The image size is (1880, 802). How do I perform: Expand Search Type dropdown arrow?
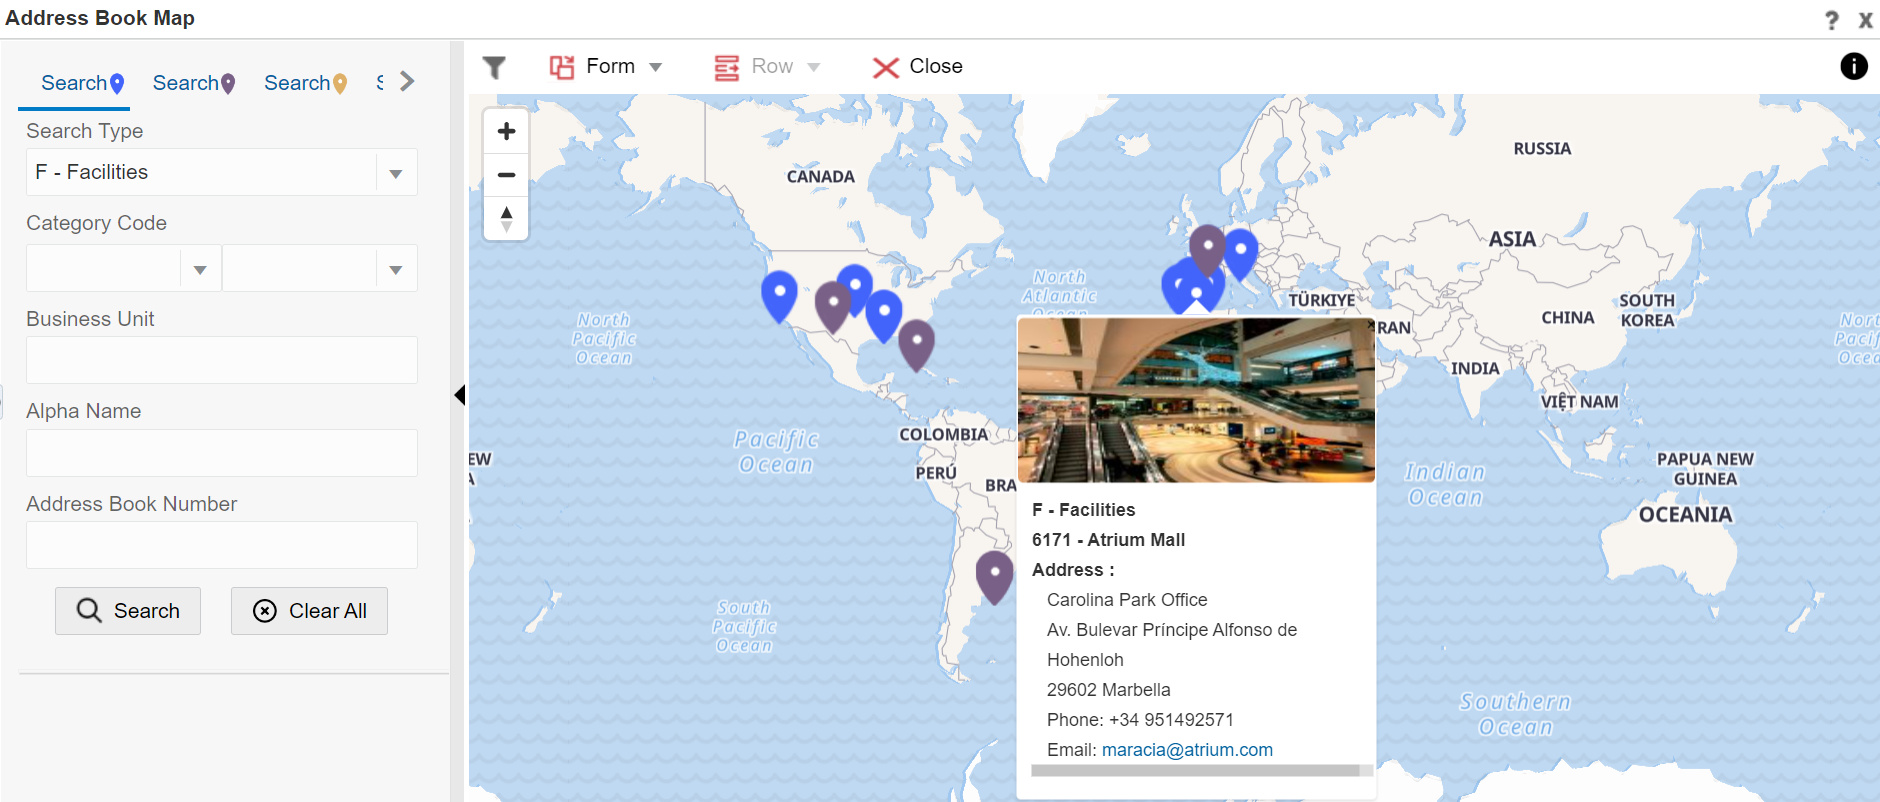(x=396, y=173)
